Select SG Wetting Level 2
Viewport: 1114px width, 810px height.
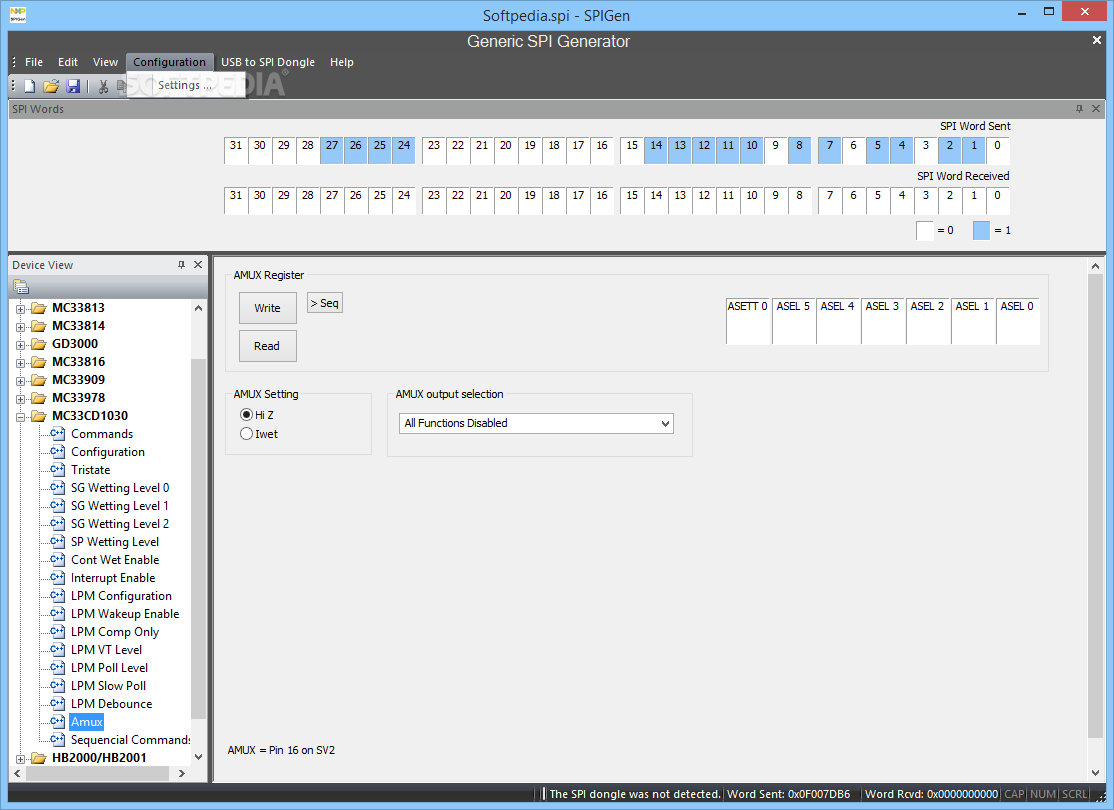119,524
